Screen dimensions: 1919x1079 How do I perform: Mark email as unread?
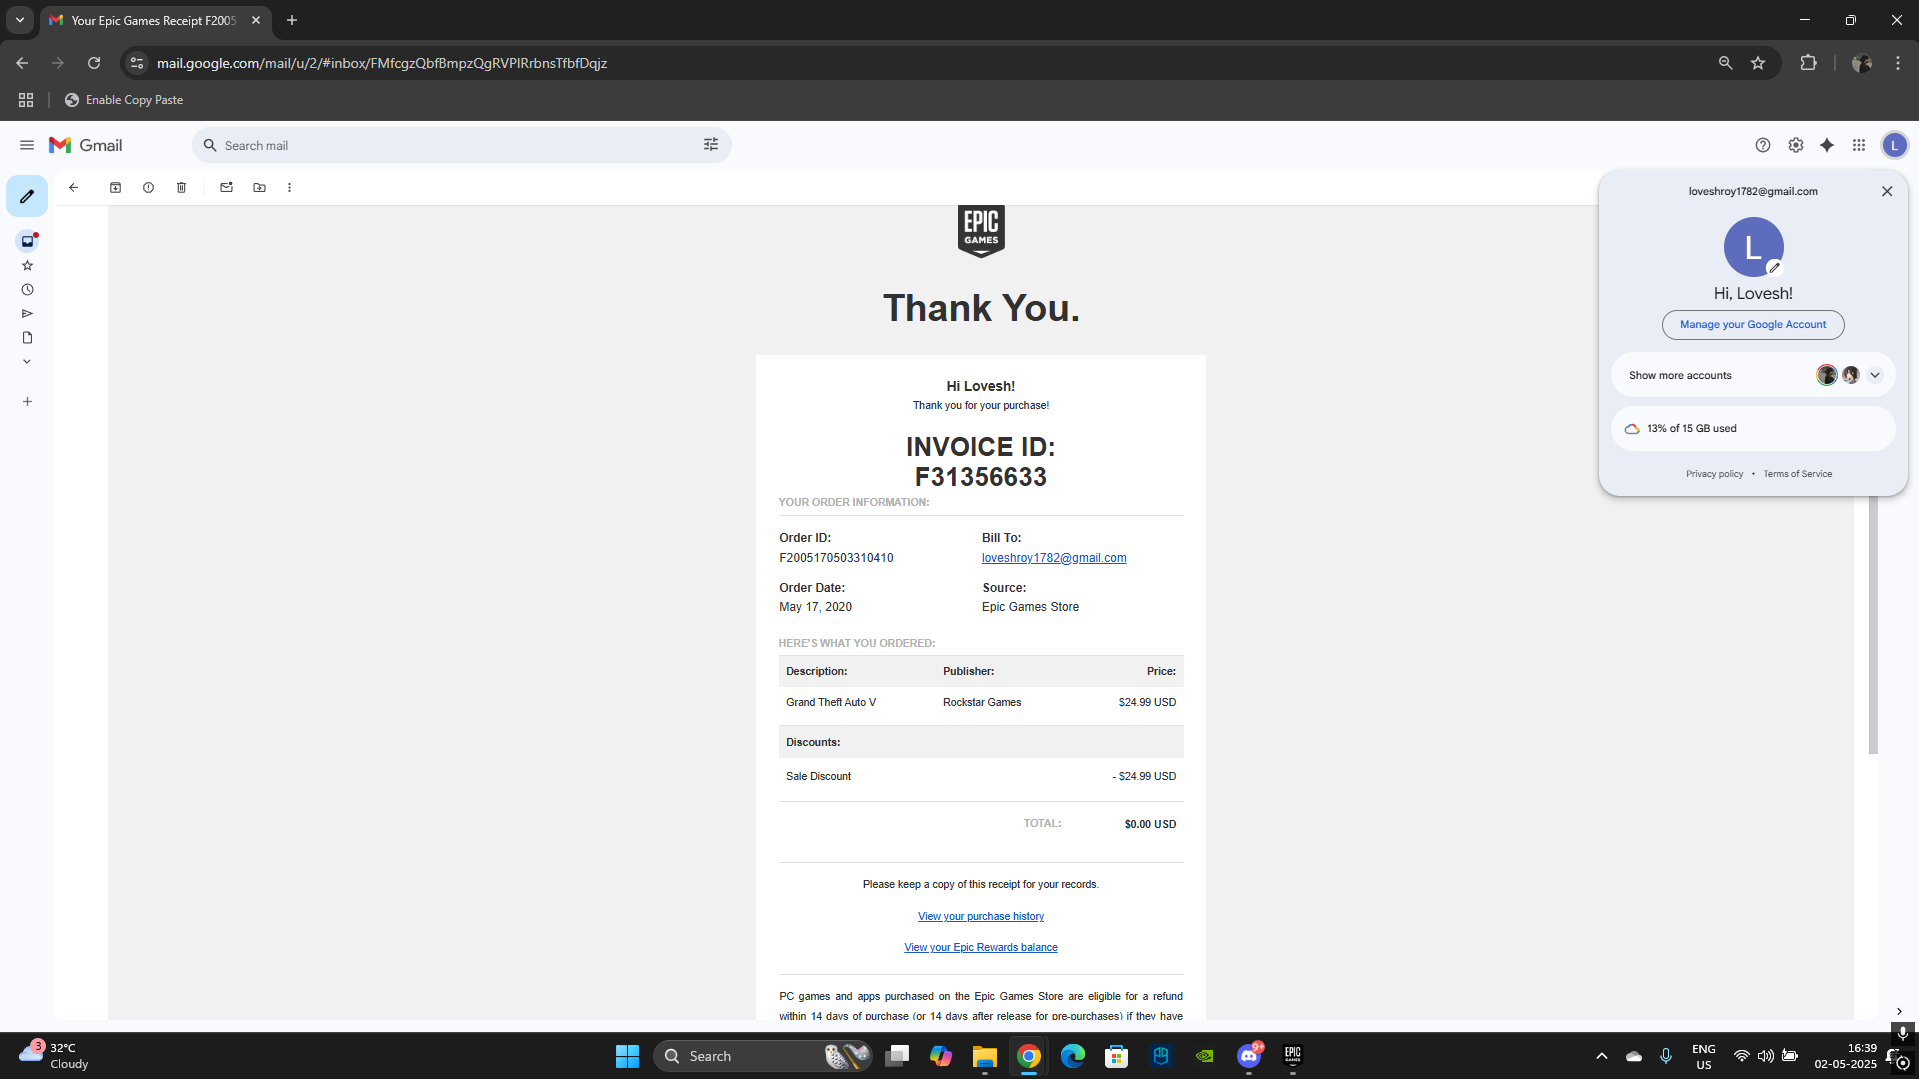[226, 187]
